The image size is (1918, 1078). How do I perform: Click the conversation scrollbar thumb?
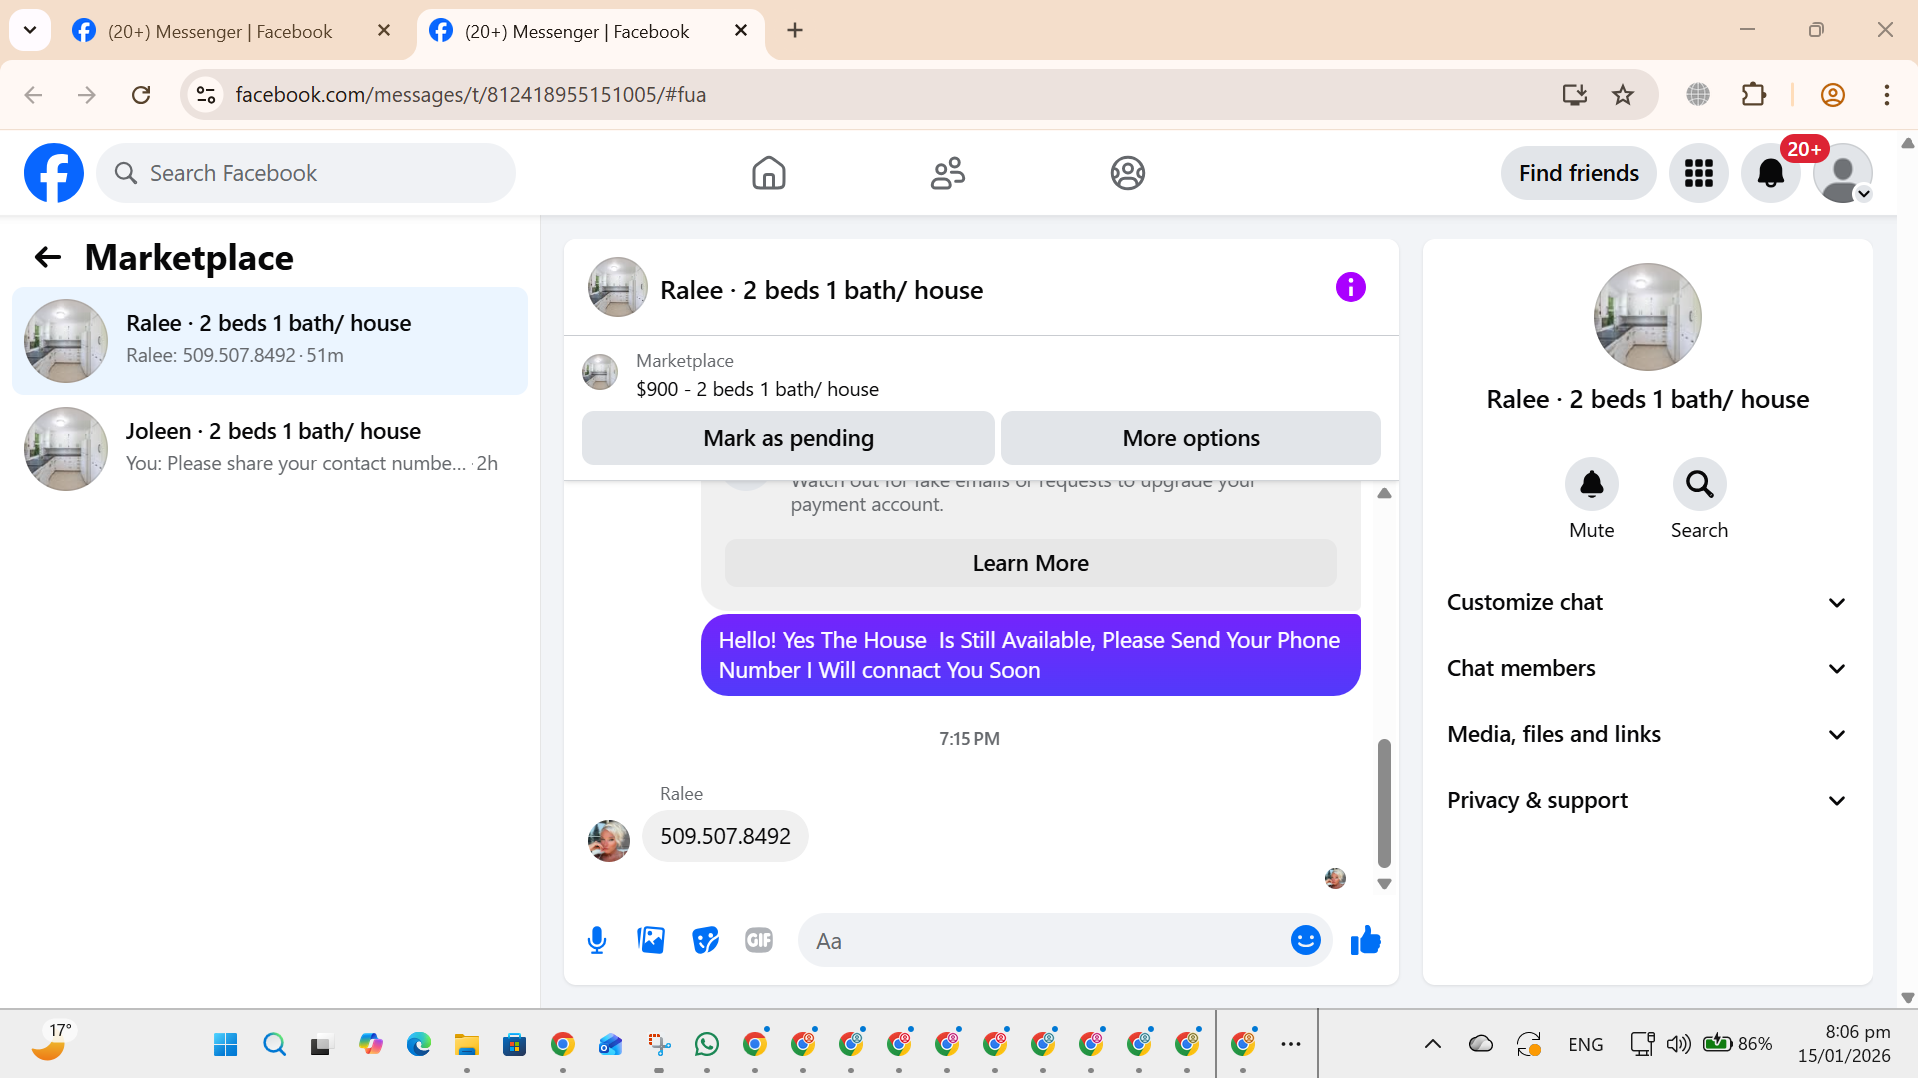(x=1384, y=802)
